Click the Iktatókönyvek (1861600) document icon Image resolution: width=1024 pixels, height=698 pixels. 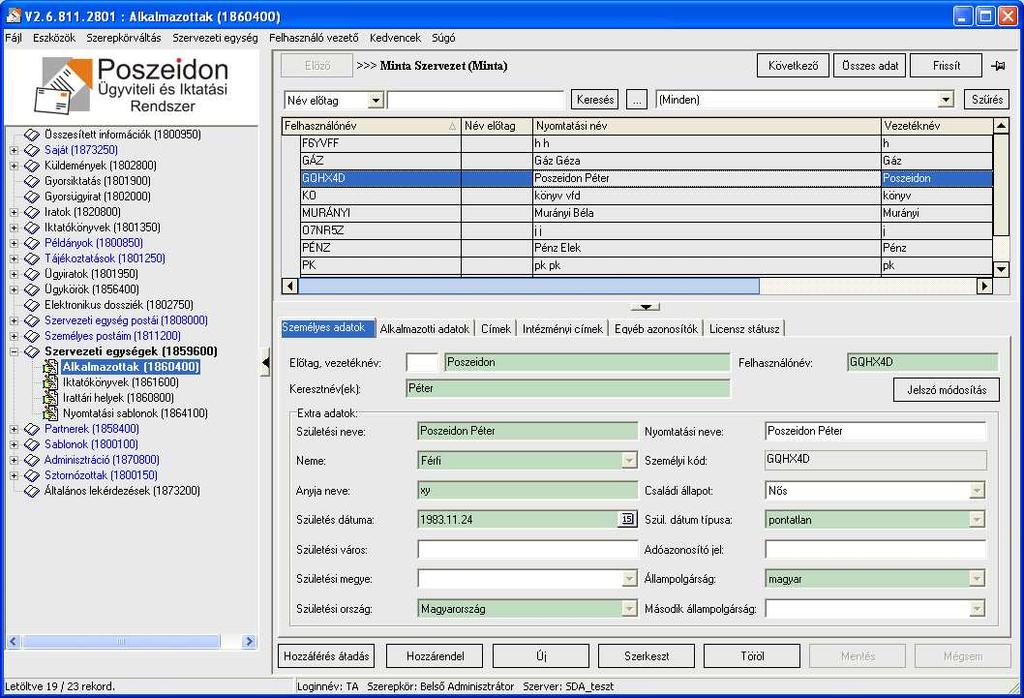(x=50, y=383)
